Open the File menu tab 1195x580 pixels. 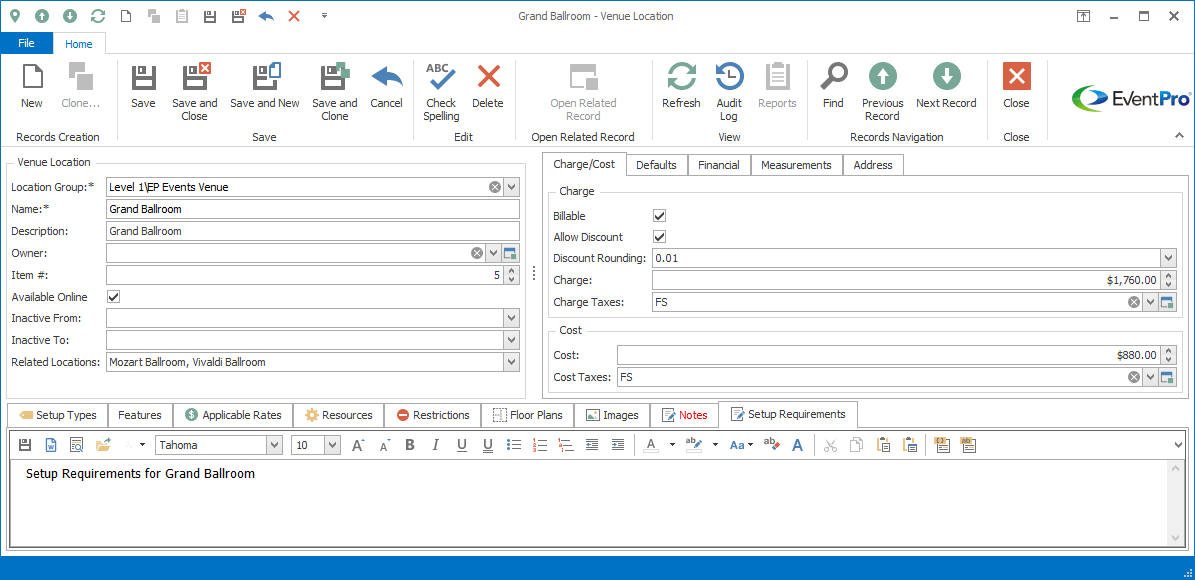27,43
